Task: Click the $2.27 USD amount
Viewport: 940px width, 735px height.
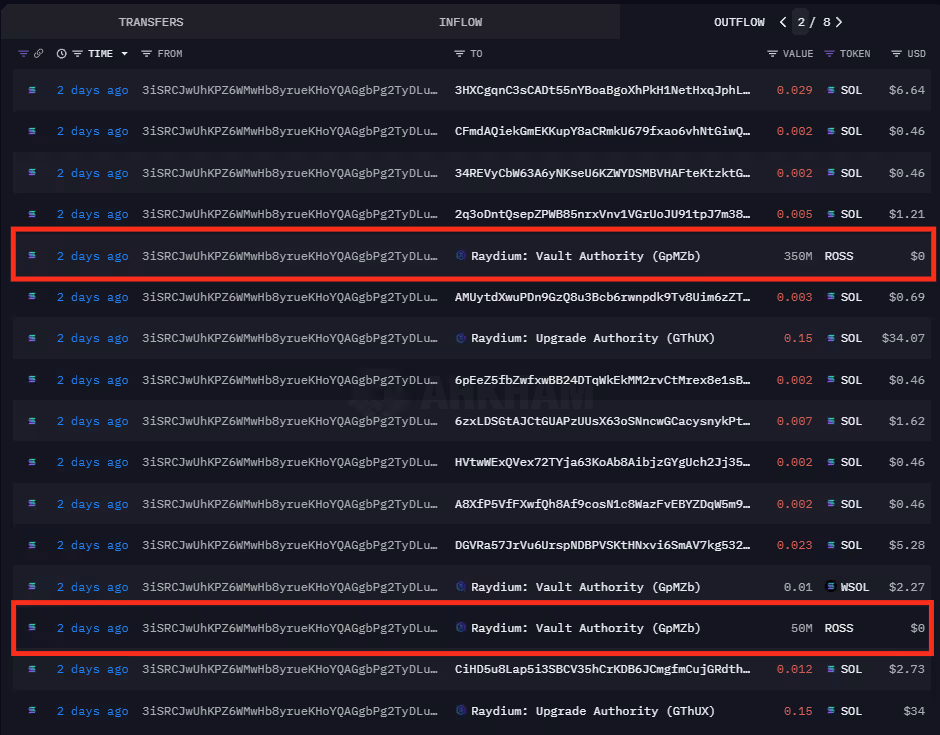Action: pyautogui.click(x=906, y=587)
